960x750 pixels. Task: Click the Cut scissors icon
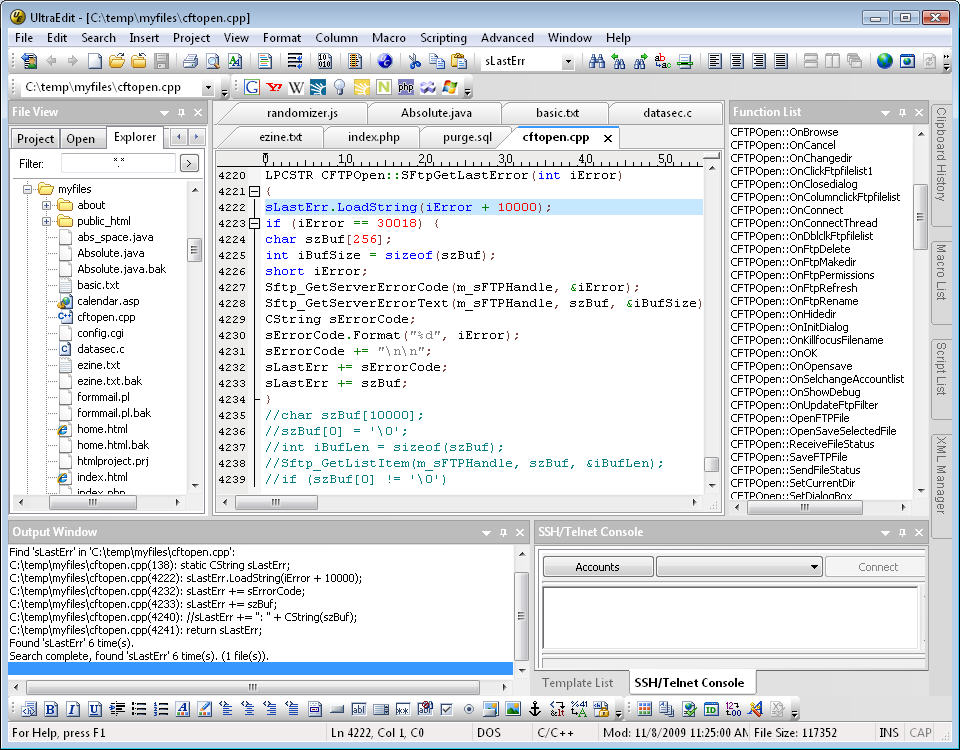[414, 61]
